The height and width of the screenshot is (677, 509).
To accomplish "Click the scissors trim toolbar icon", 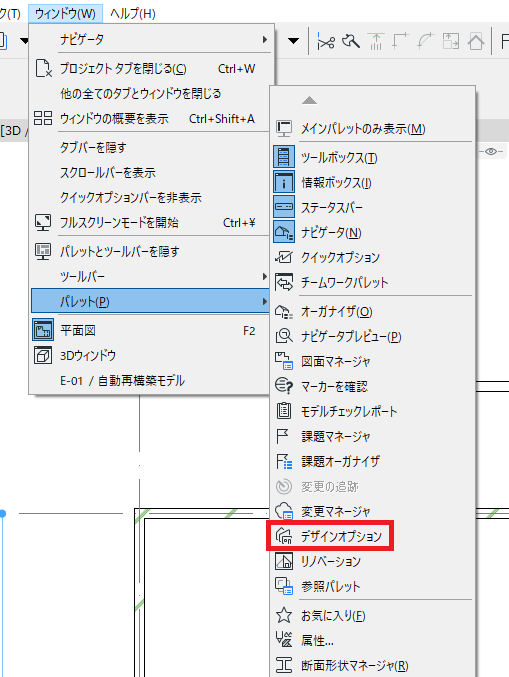I will (x=326, y=42).
